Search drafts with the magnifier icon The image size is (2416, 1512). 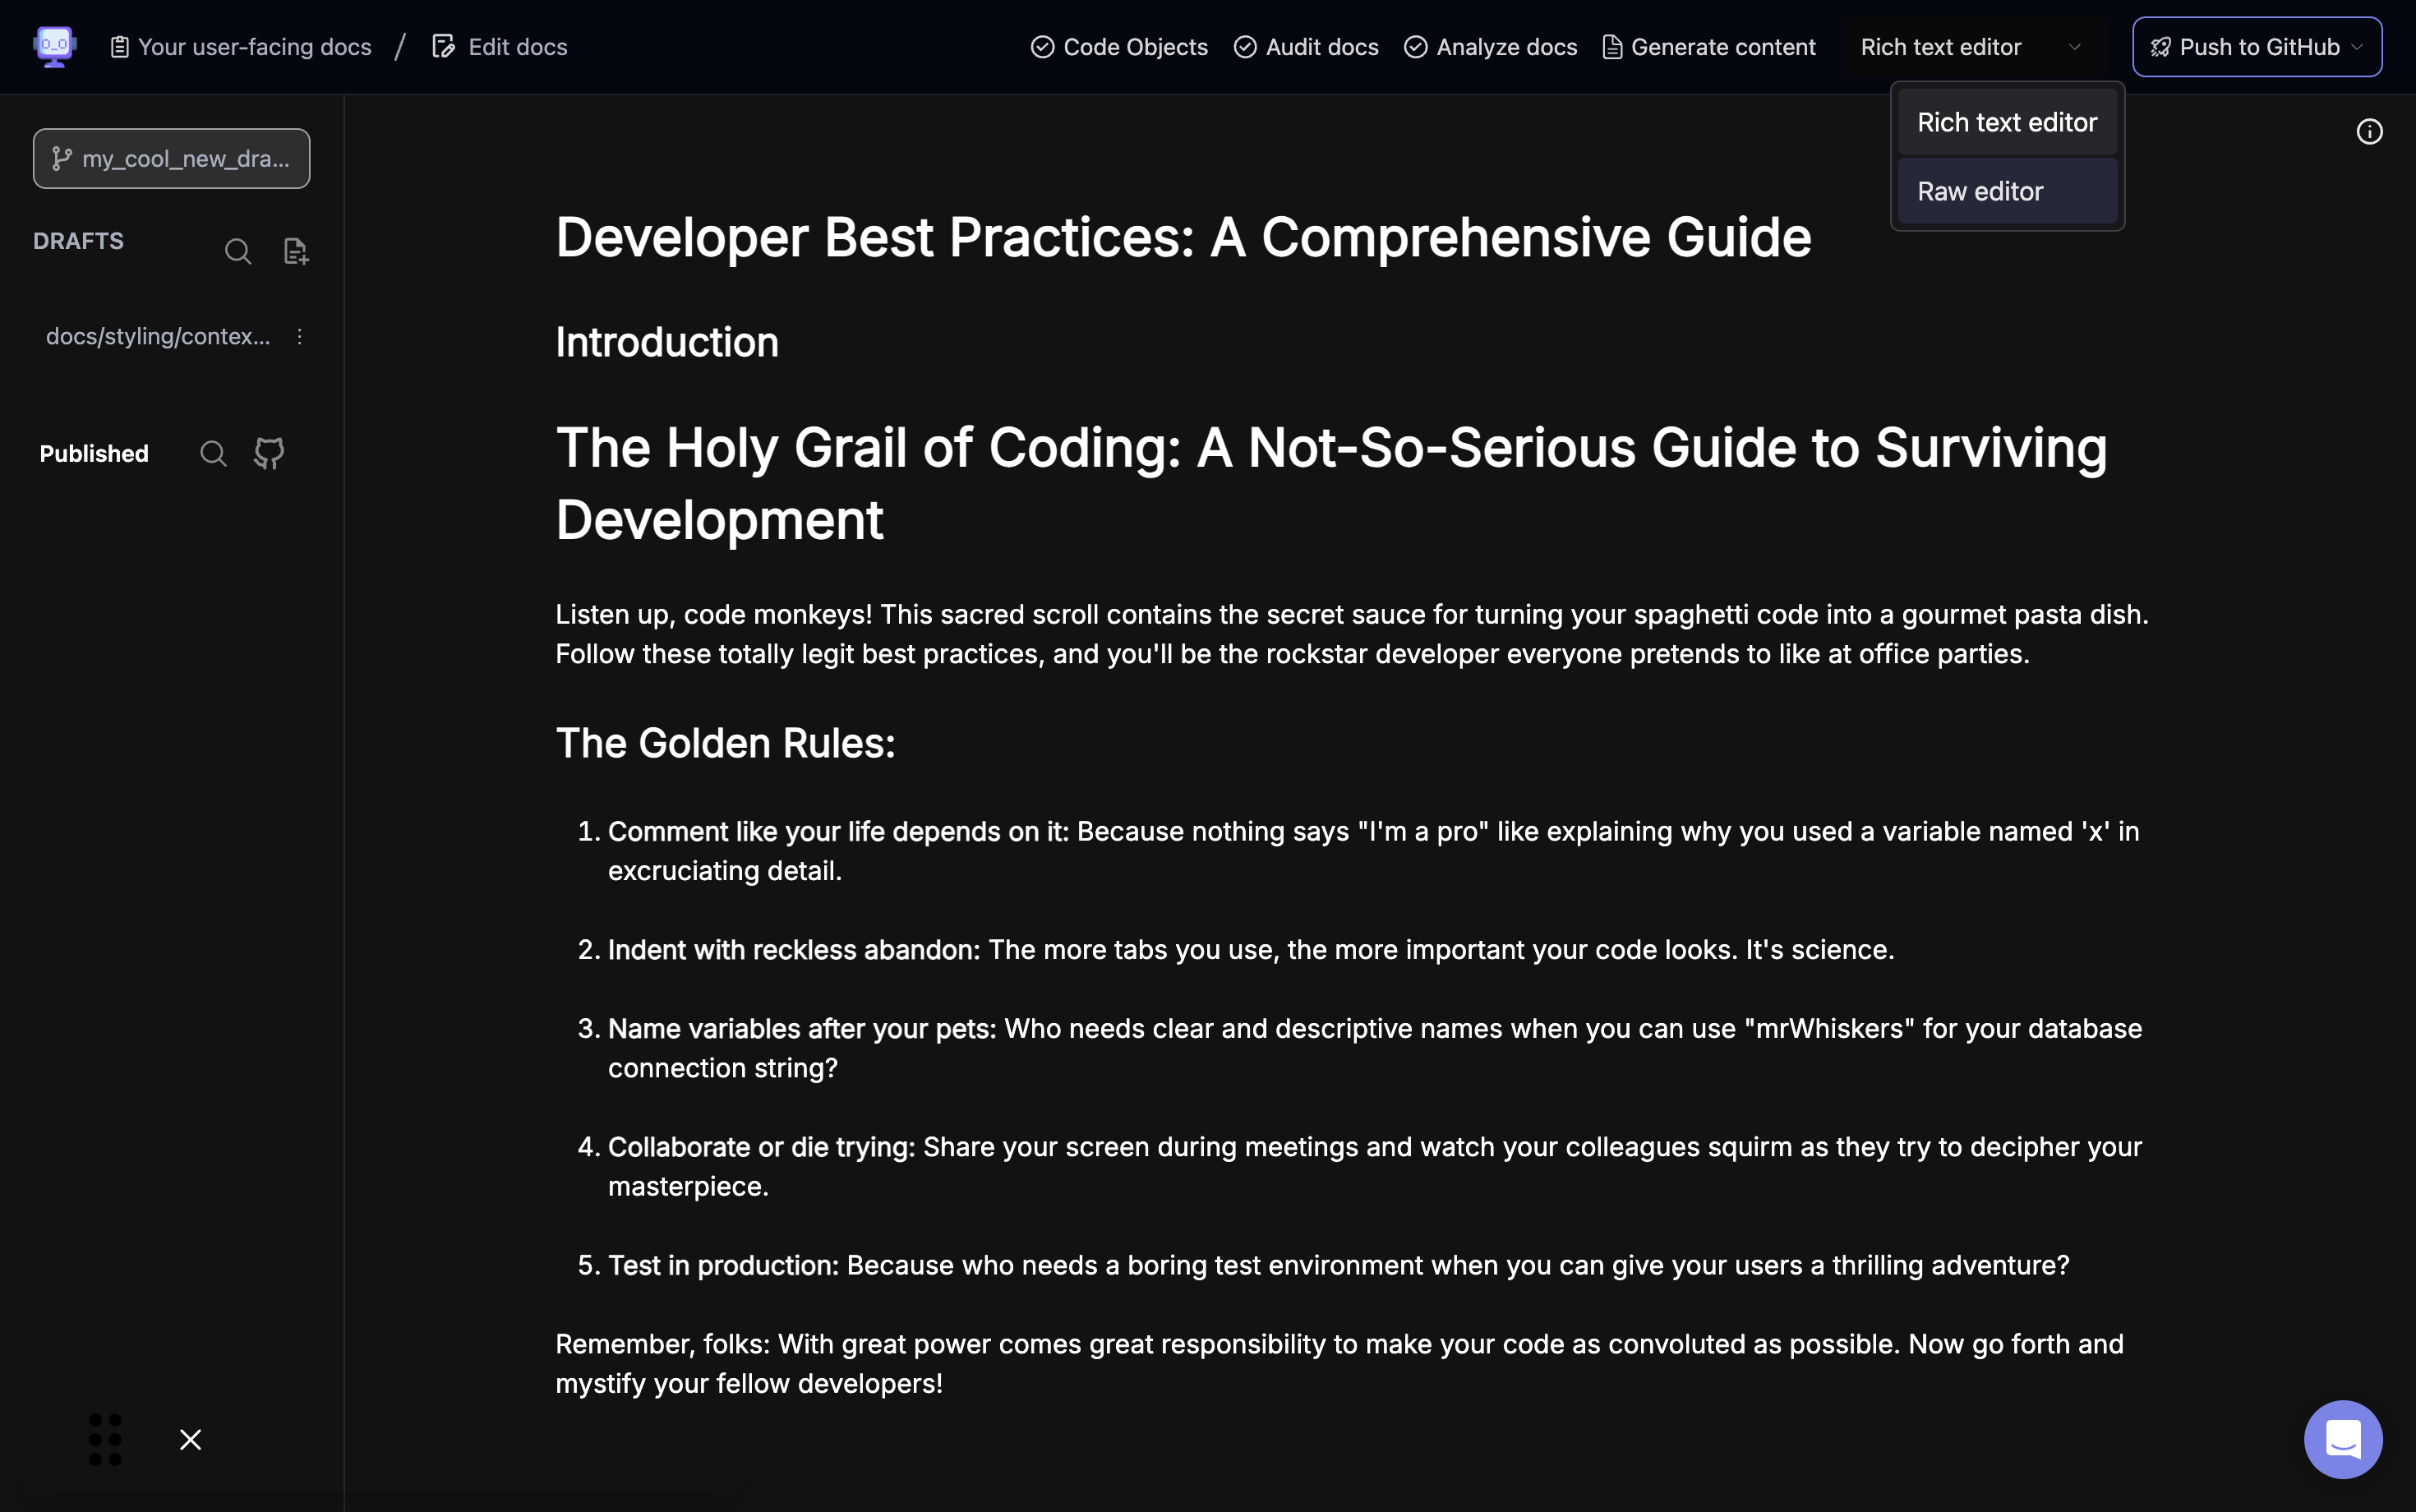tap(238, 251)
